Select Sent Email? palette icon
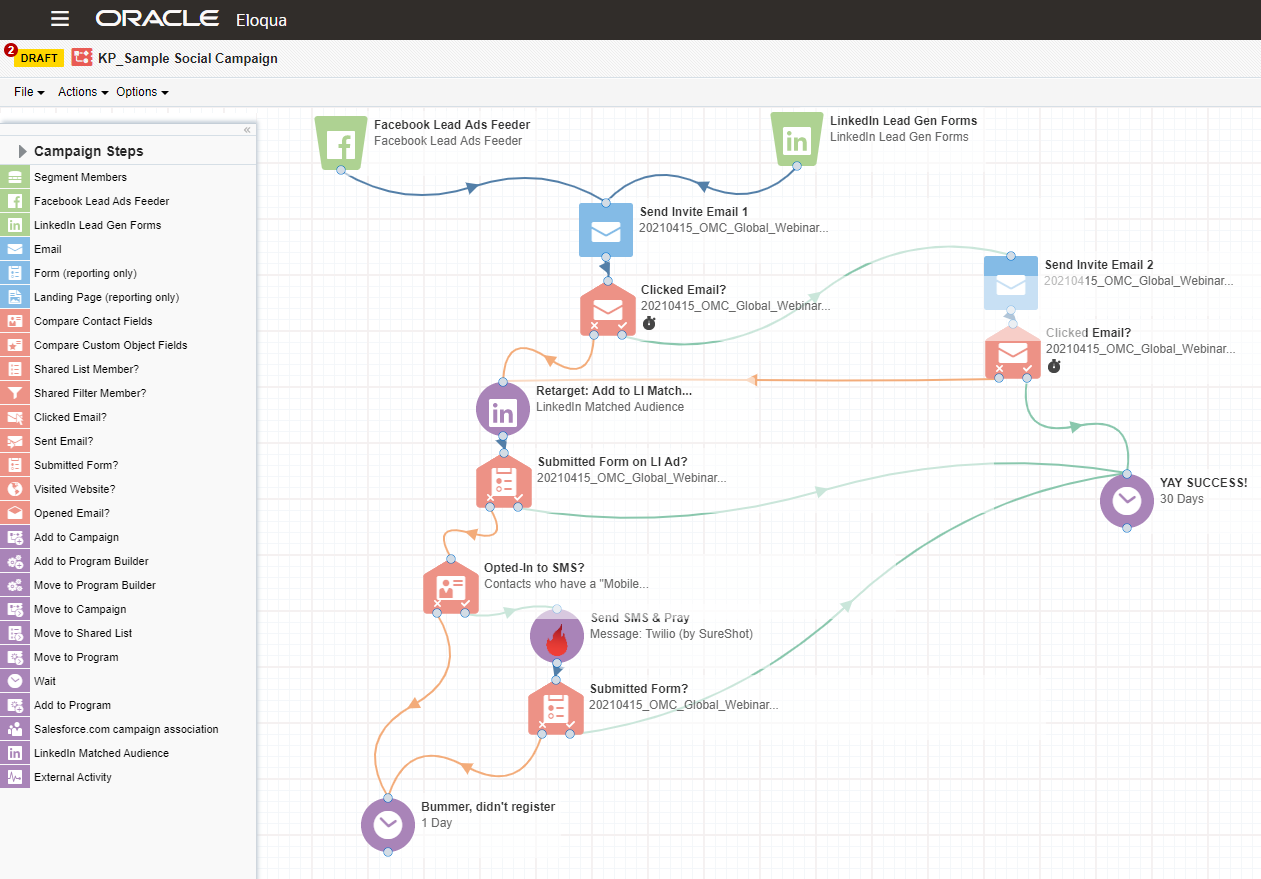This screenshot has height=879, width=1261. tap(15, 441)
